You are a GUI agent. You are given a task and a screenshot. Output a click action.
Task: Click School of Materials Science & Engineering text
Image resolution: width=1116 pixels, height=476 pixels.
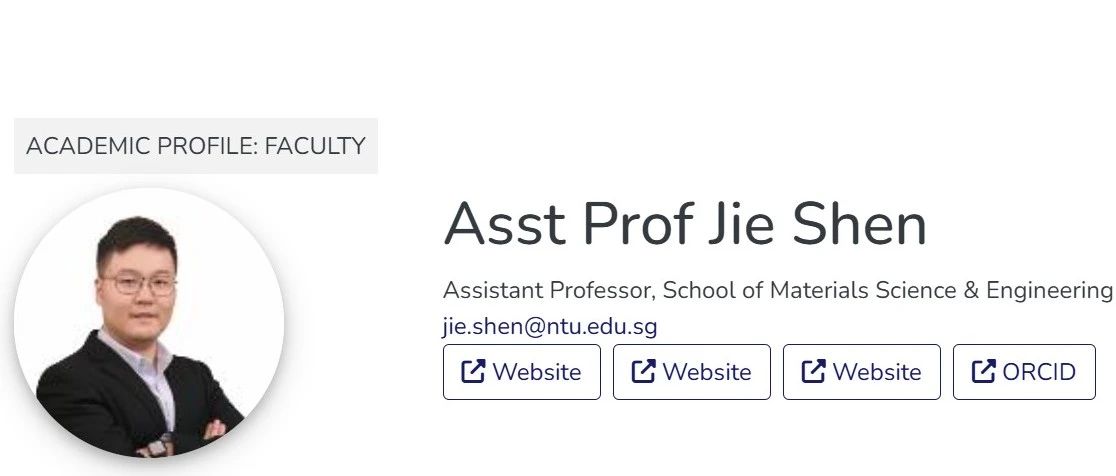pos(888,290)
